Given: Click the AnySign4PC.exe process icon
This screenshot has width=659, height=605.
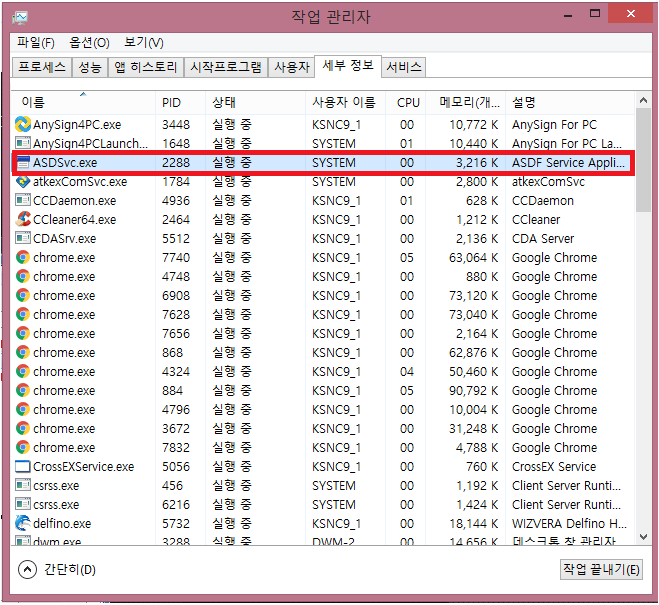Looking at the screenshot, I should (23, 124).
